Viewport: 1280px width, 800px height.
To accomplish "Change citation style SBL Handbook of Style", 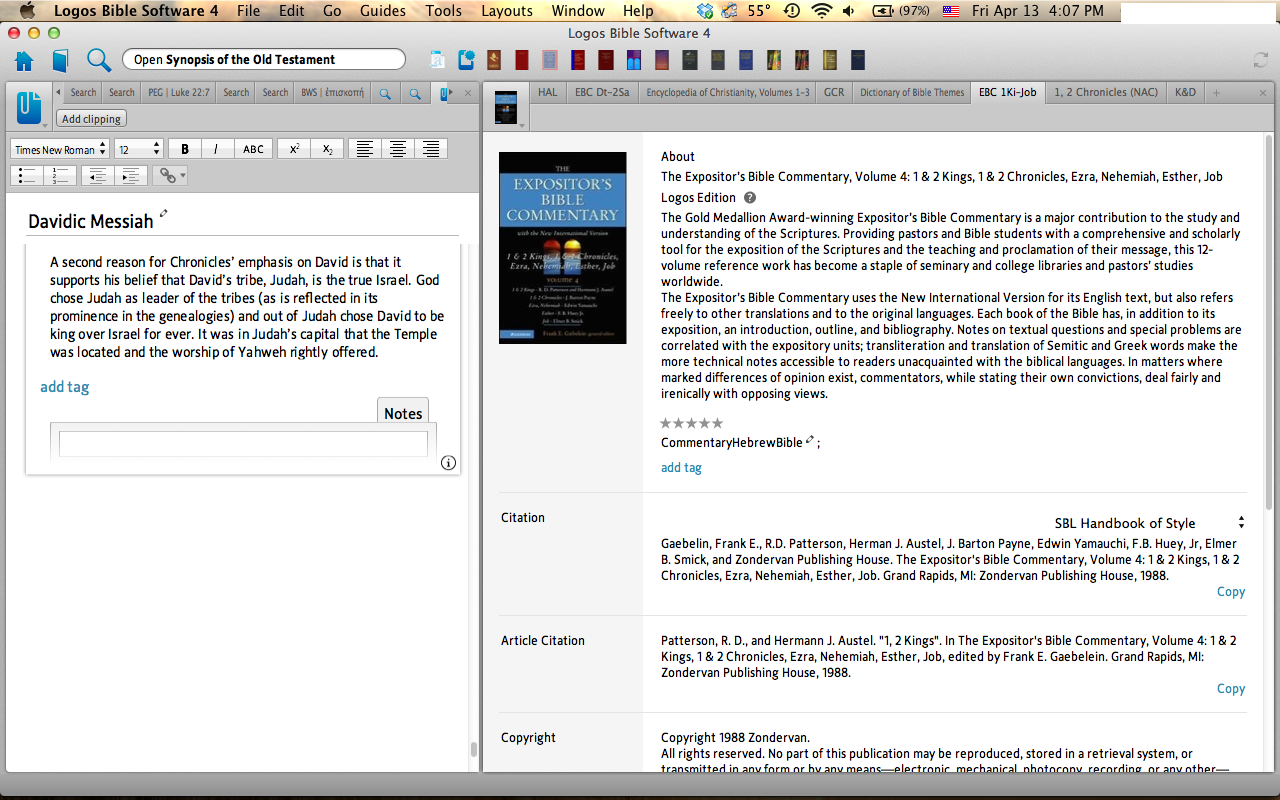I will coord(1149,523).
